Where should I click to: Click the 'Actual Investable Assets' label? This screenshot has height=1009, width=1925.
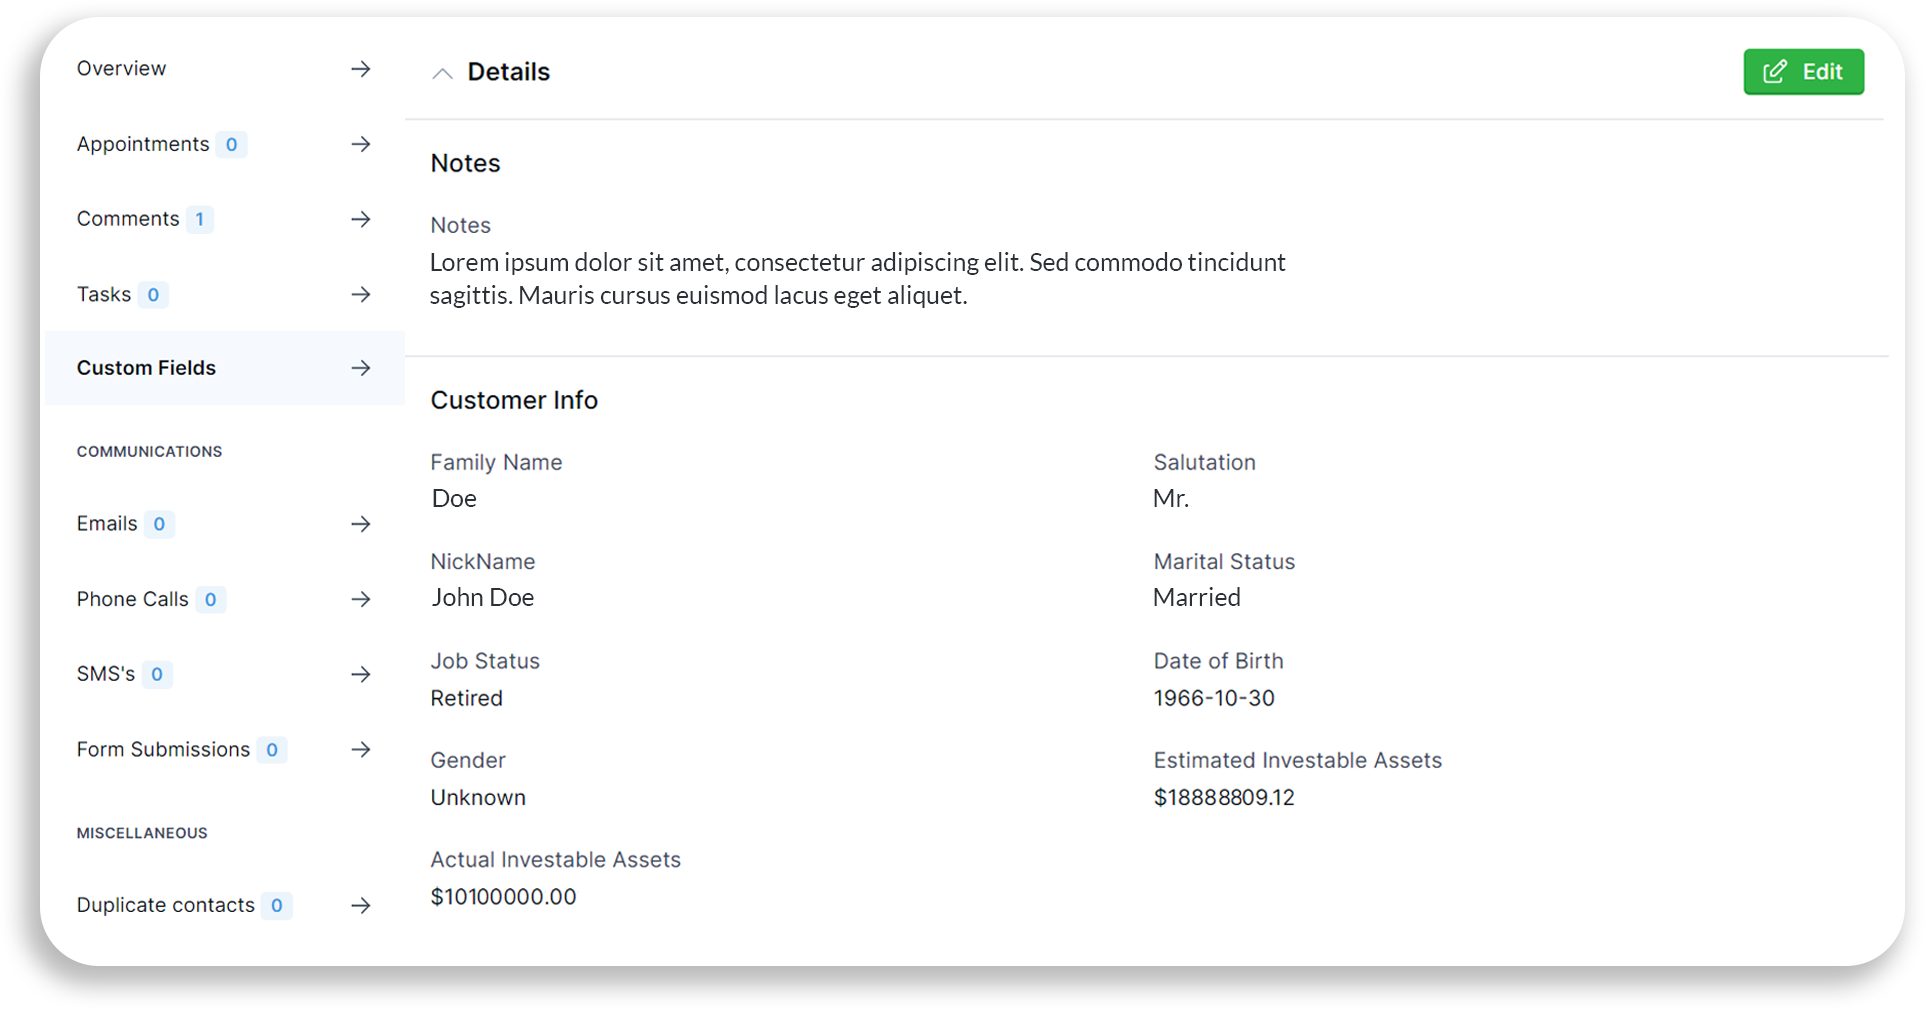(x=556, y=860)
